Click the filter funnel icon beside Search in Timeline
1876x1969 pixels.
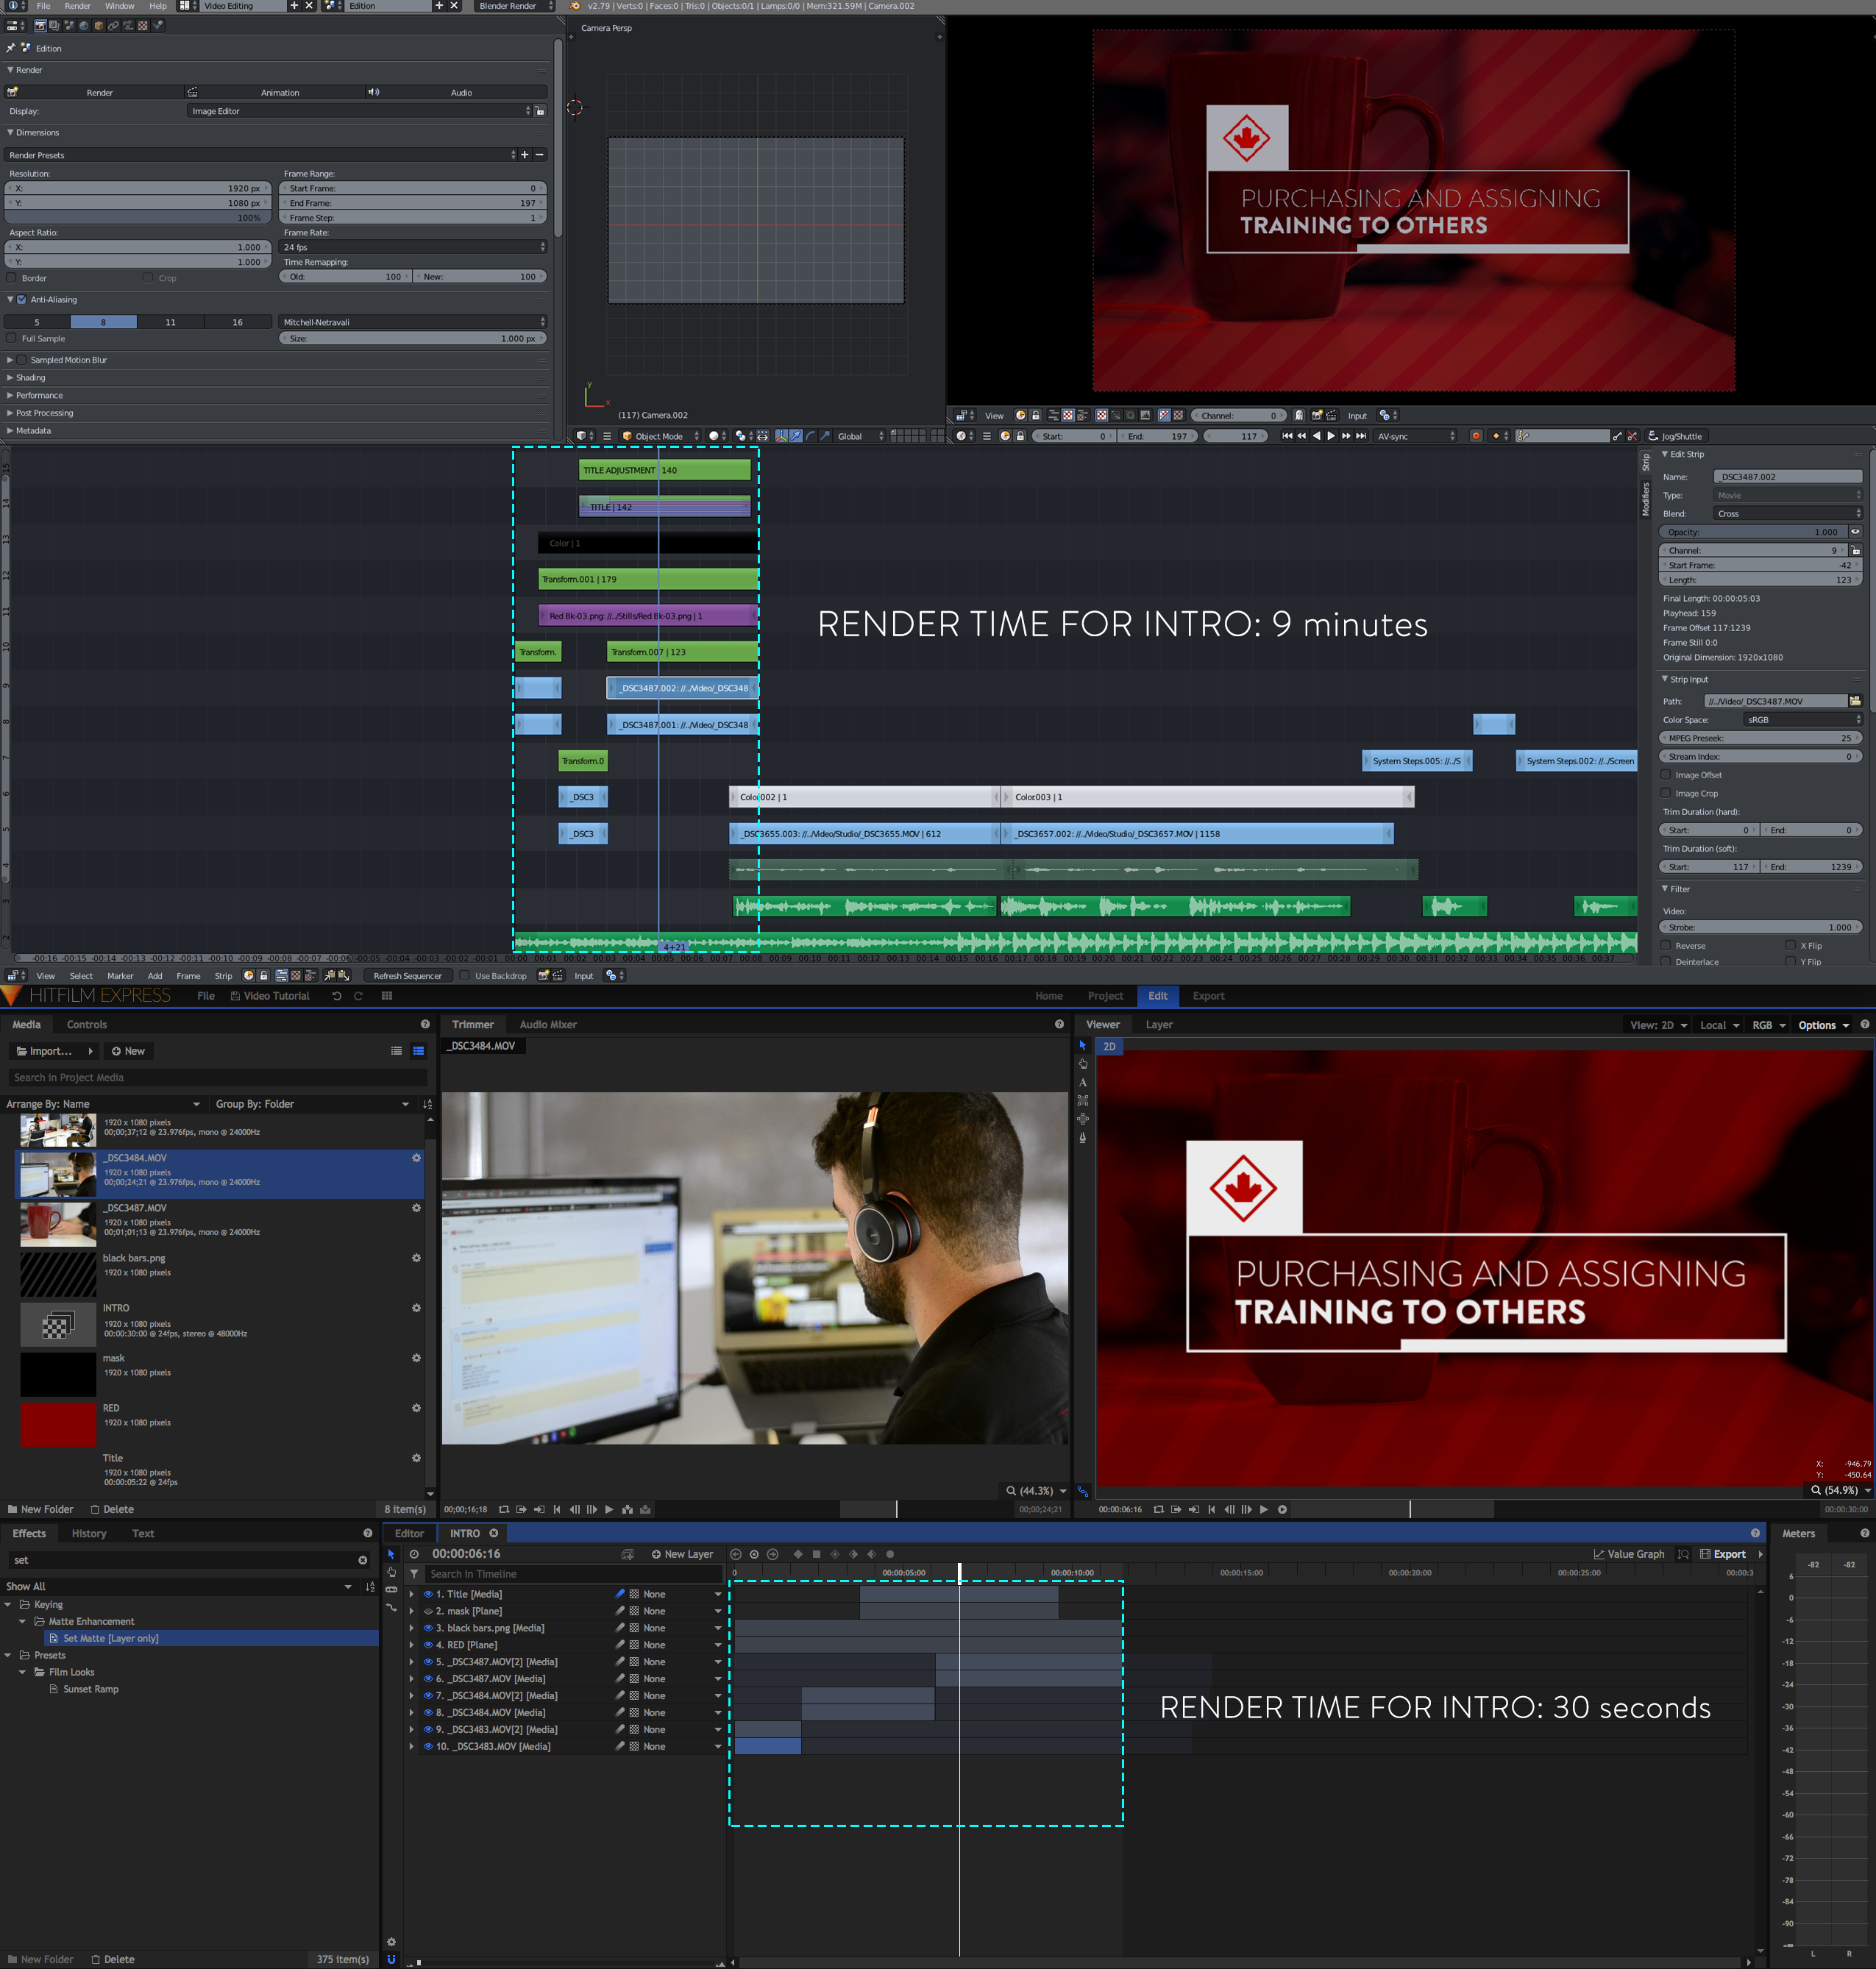click(413, 1574)
